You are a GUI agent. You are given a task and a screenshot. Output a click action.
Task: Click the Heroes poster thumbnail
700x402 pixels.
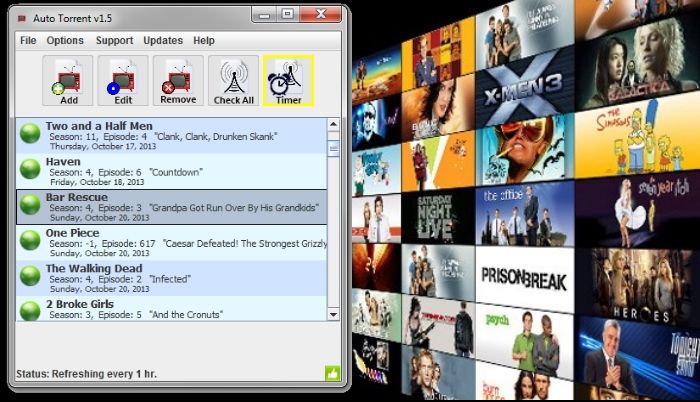coord(637,285)
